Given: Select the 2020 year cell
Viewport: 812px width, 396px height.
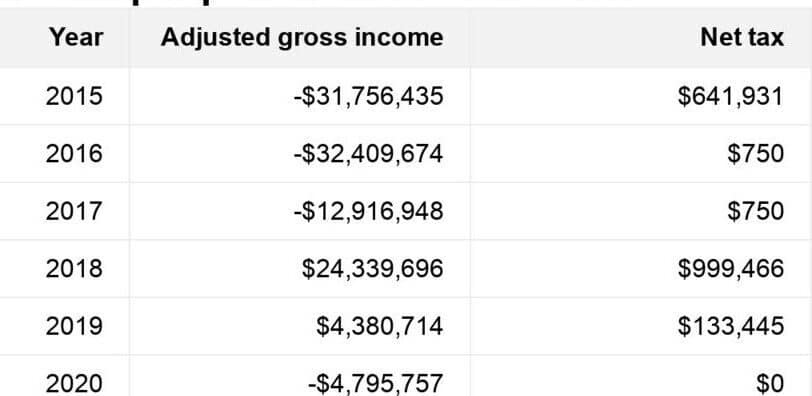Looking at the screenshot, I should (74, 384).
